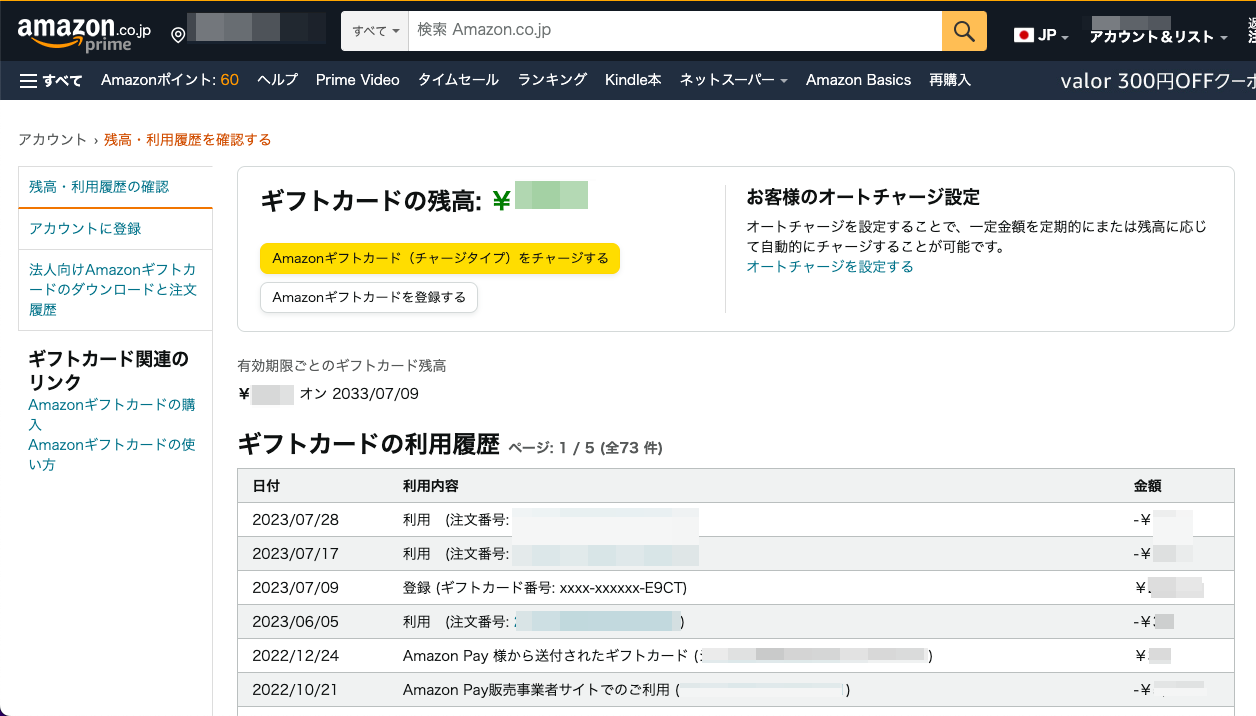This screenshot has width=1256, height=716.
Task: Open Amazonギフトカードの使い方 link
Action: point(112,455)
